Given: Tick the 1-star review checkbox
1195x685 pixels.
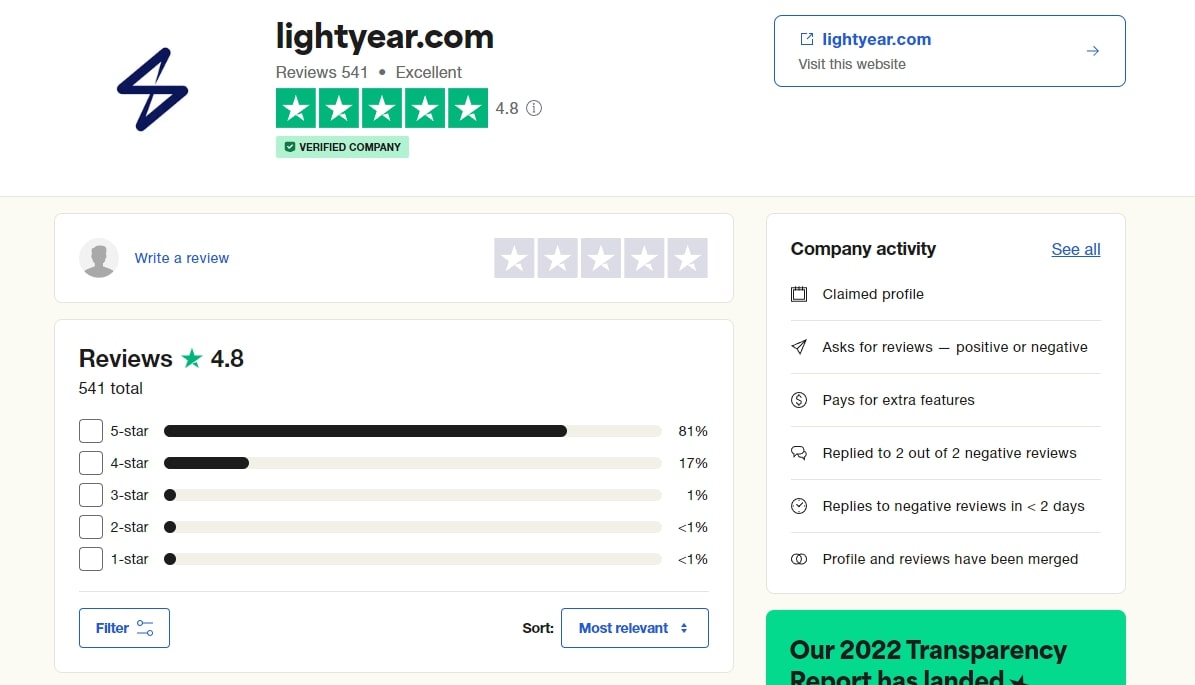Looking at the screenshot, I should (x=90, y=558).
